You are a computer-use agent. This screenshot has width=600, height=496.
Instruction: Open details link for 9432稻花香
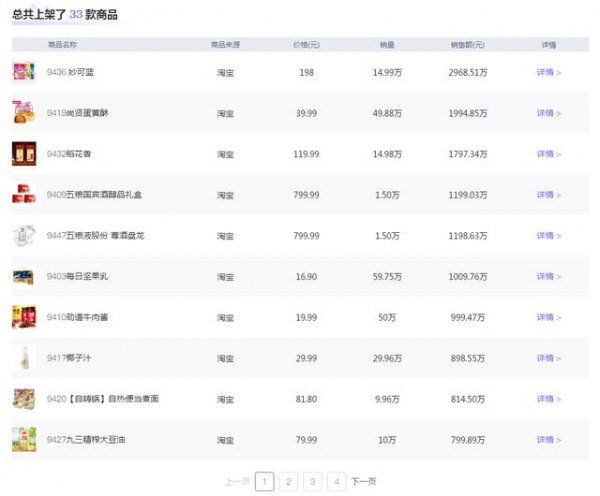click(549, 154)
